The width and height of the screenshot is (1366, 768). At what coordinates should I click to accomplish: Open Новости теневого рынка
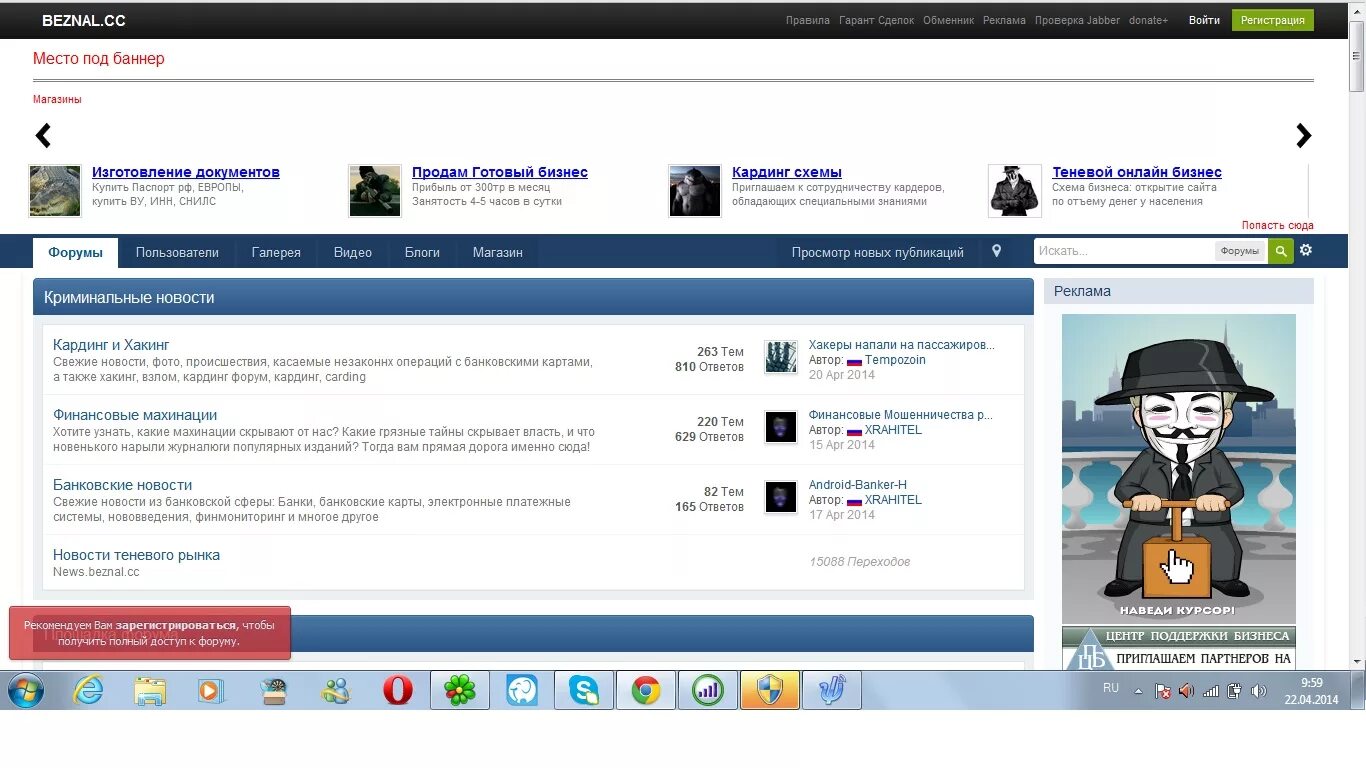(136, 555)
